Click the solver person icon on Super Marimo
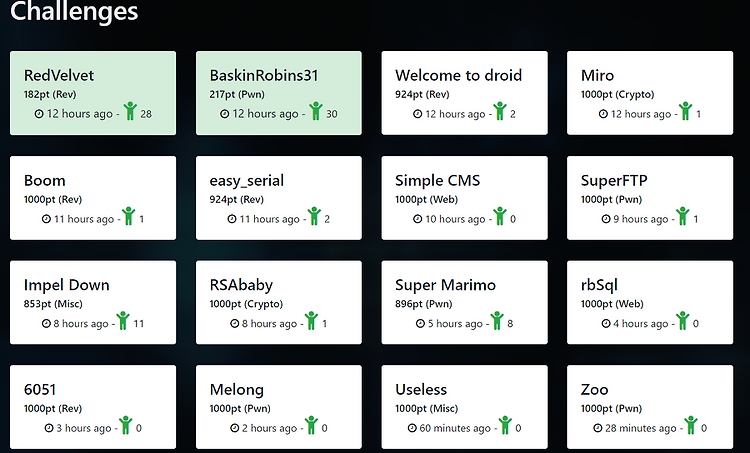Image resolution: width=750 pixels, height=453 pixels. 497,320
